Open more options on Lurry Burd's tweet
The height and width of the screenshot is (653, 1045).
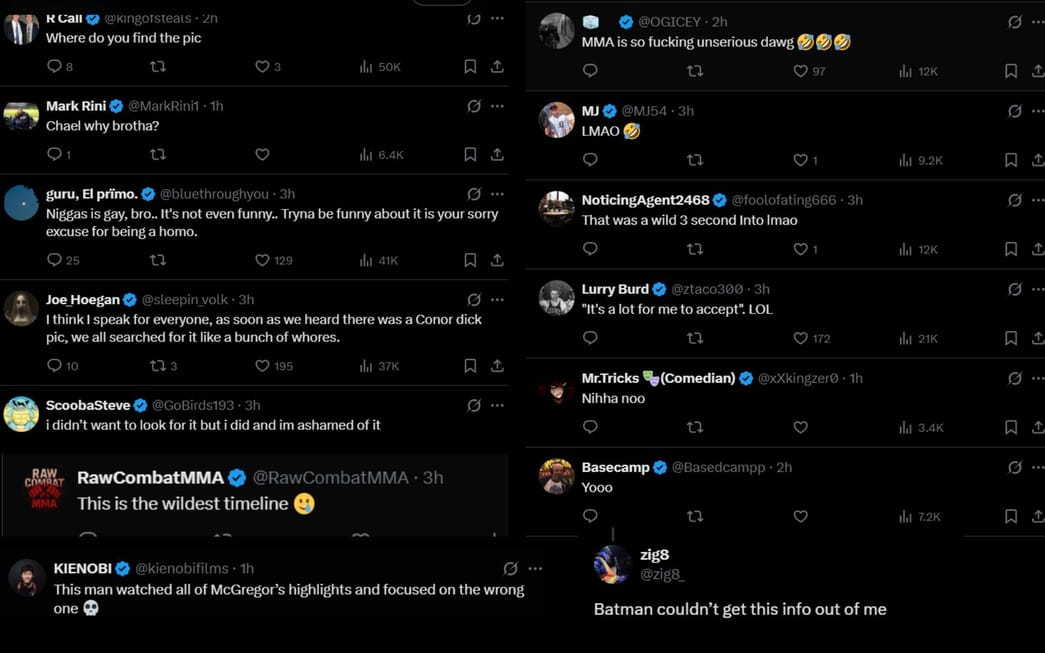coord(1039,289)
